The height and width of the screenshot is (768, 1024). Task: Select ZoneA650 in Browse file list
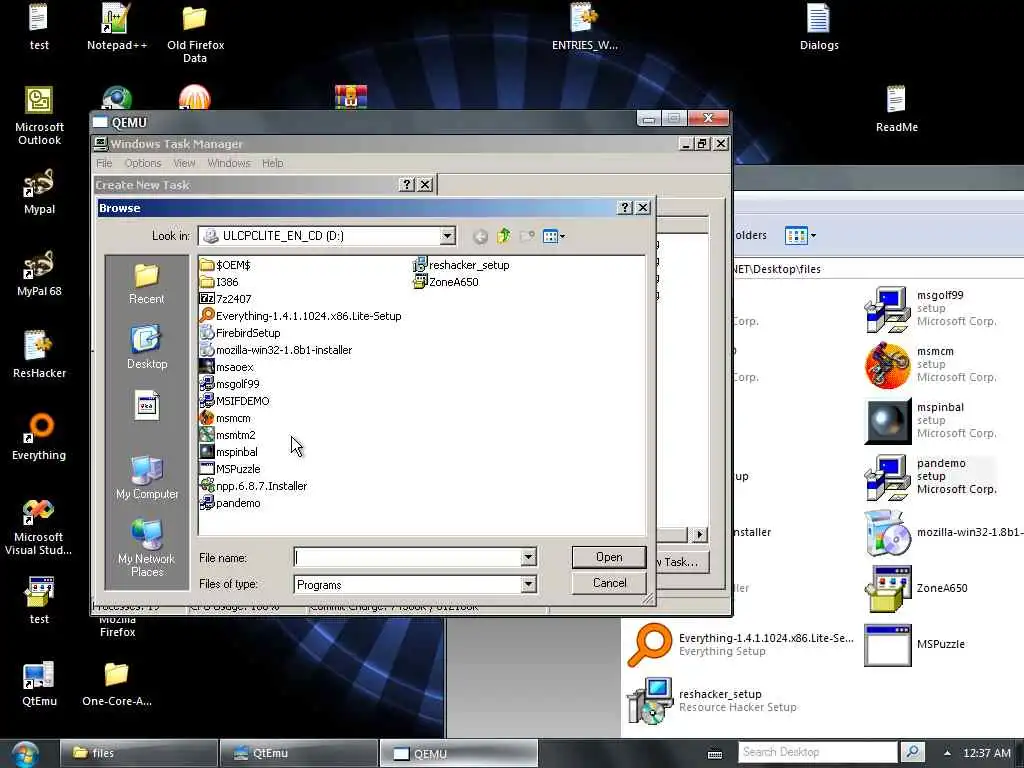pos(446,281)
